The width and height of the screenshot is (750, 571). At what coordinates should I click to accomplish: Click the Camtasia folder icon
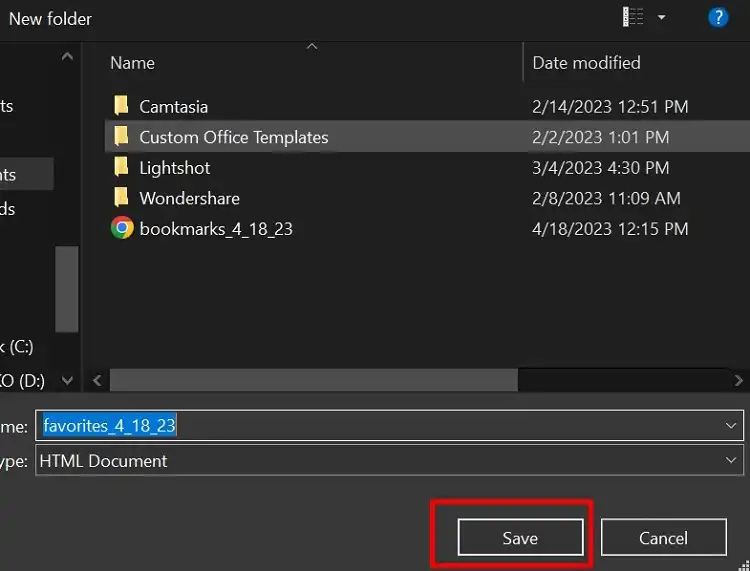click(x=121, y=106)
